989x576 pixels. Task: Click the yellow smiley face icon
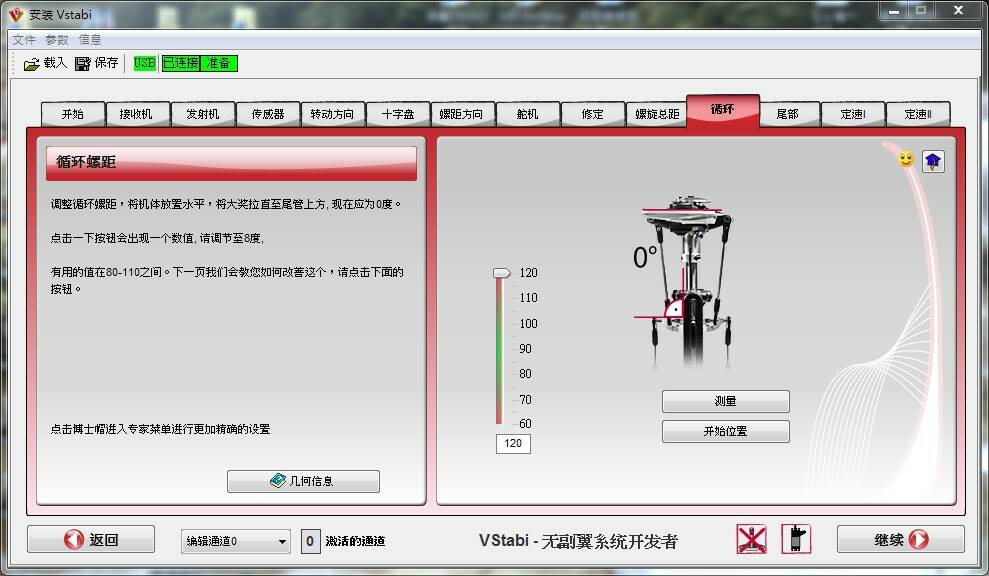(906, 160)
